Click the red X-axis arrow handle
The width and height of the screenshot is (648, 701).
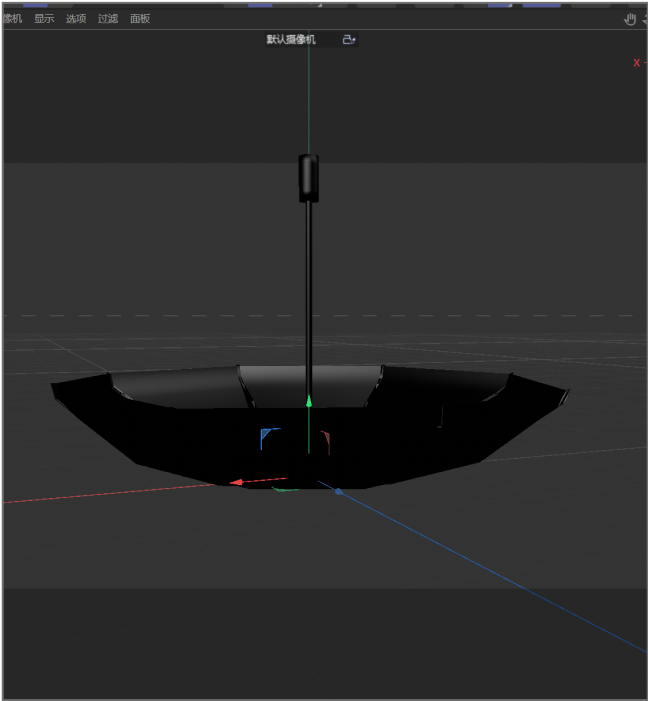236,482
